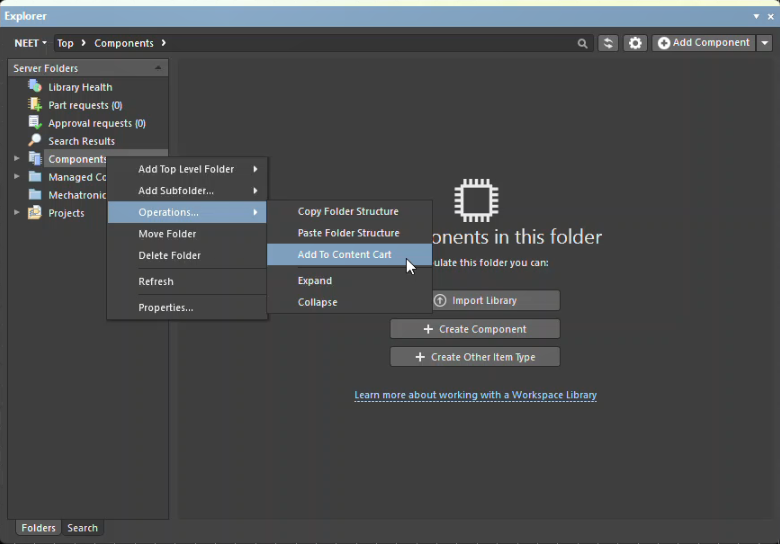Select Copy Folder Structure menu entry
The image size is (780, 544).
[x=348, y=212]
